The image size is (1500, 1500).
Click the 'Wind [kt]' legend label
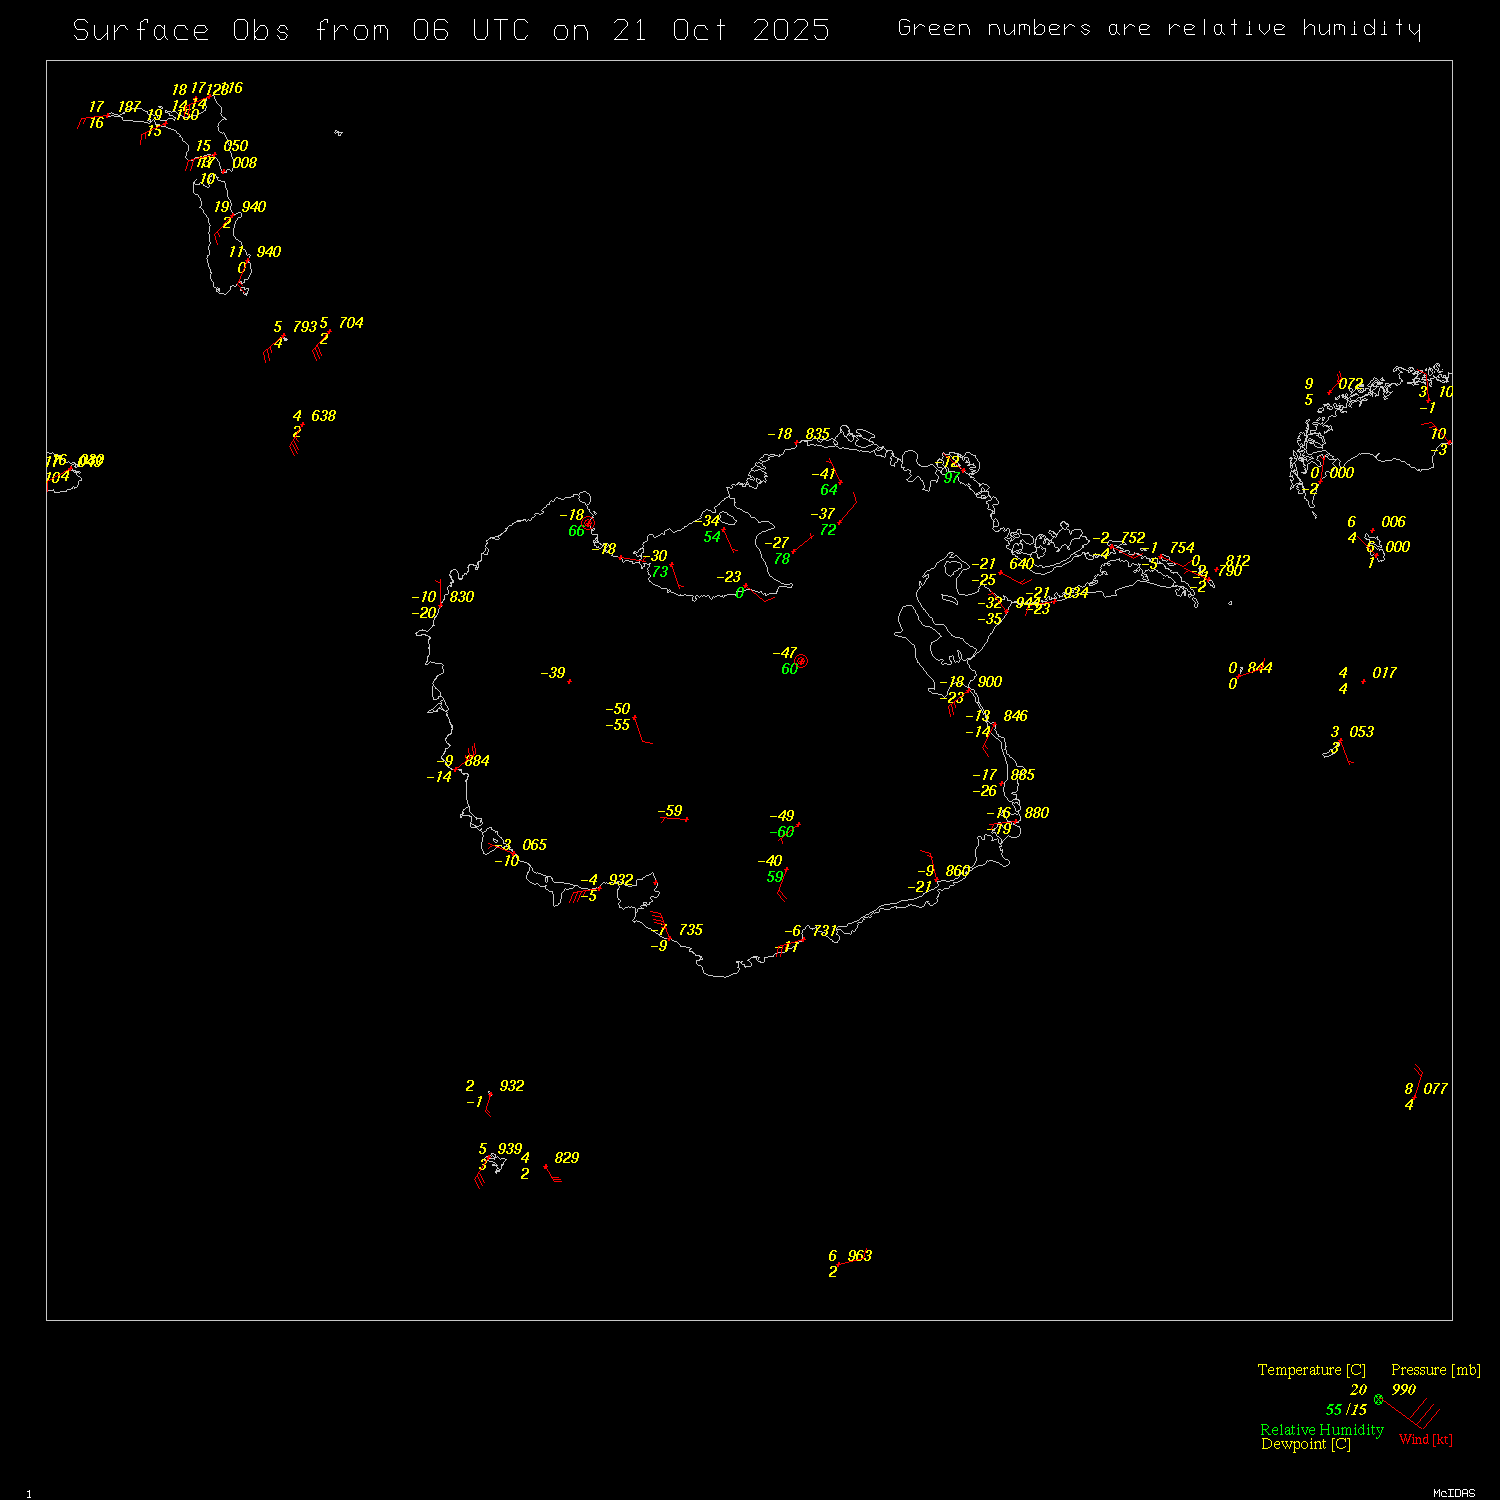[x=1425, y=1439]
